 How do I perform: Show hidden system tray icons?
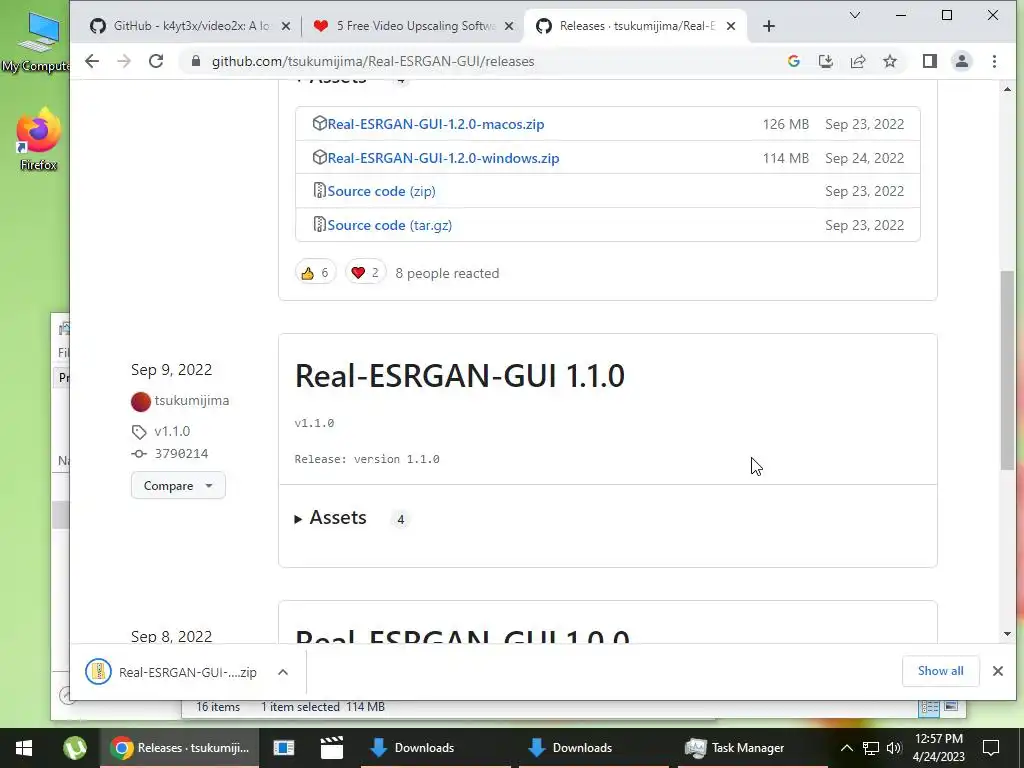846,748
